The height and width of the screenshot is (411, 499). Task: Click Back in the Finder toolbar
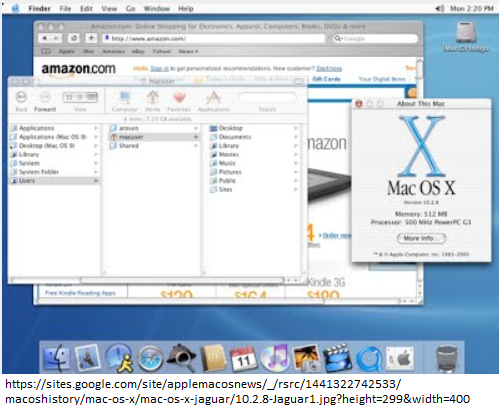(x=21, y=97)
